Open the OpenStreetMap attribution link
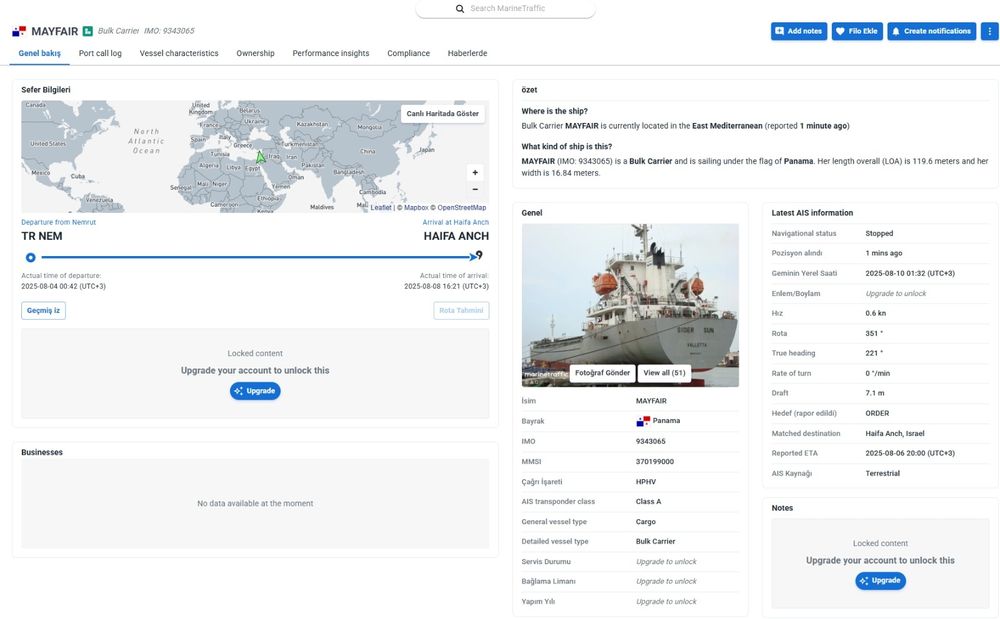Viewport: 1000px width, 619px height. (x=462, y=208)
